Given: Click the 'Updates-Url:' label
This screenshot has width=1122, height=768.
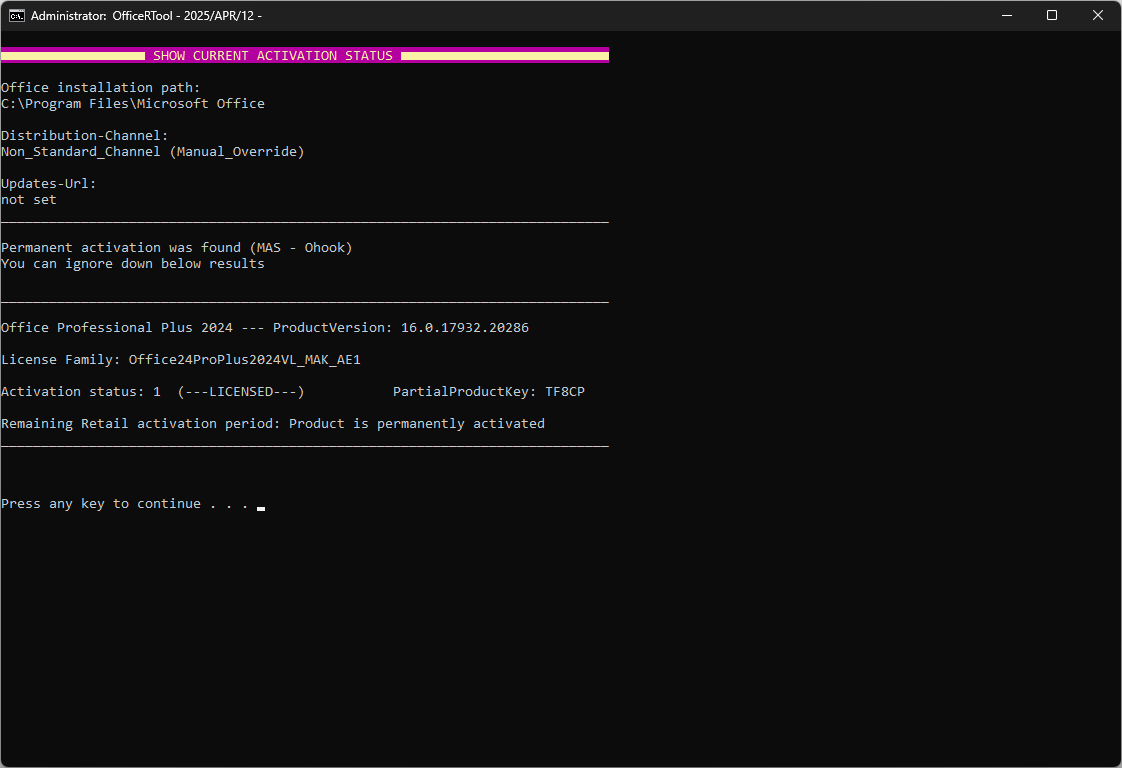Looking at the screenshot, I should (x=49, y=183).
